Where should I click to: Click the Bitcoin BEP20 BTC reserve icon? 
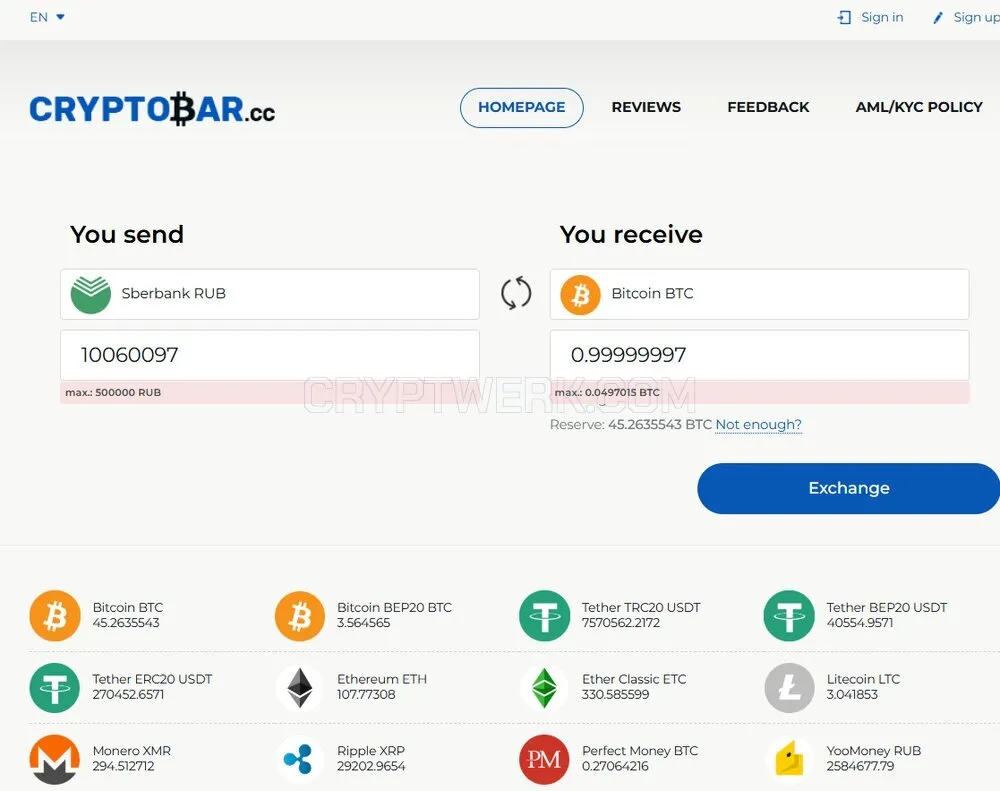click(x=300, y=616)
